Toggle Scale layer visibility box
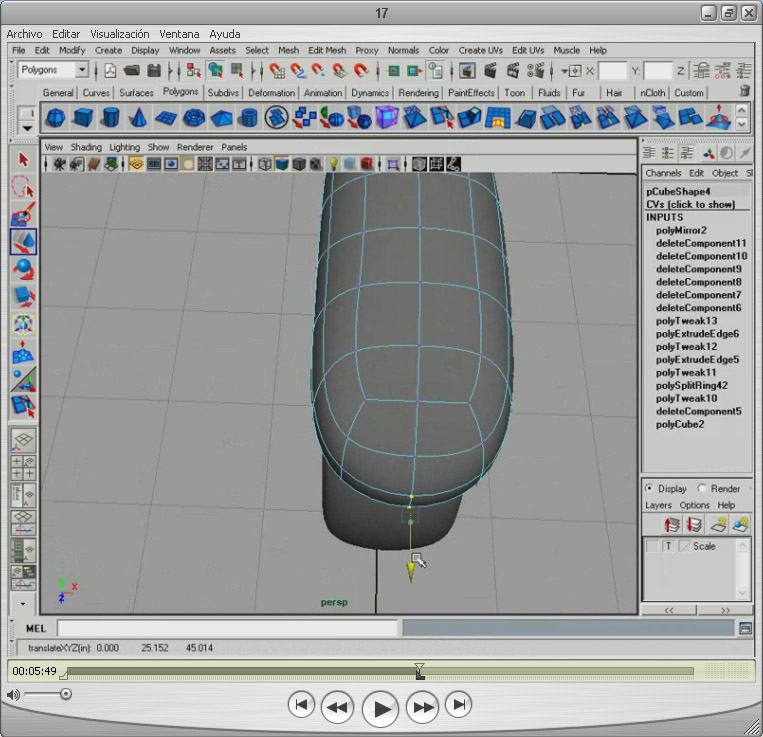 click(x=652, y=546)
